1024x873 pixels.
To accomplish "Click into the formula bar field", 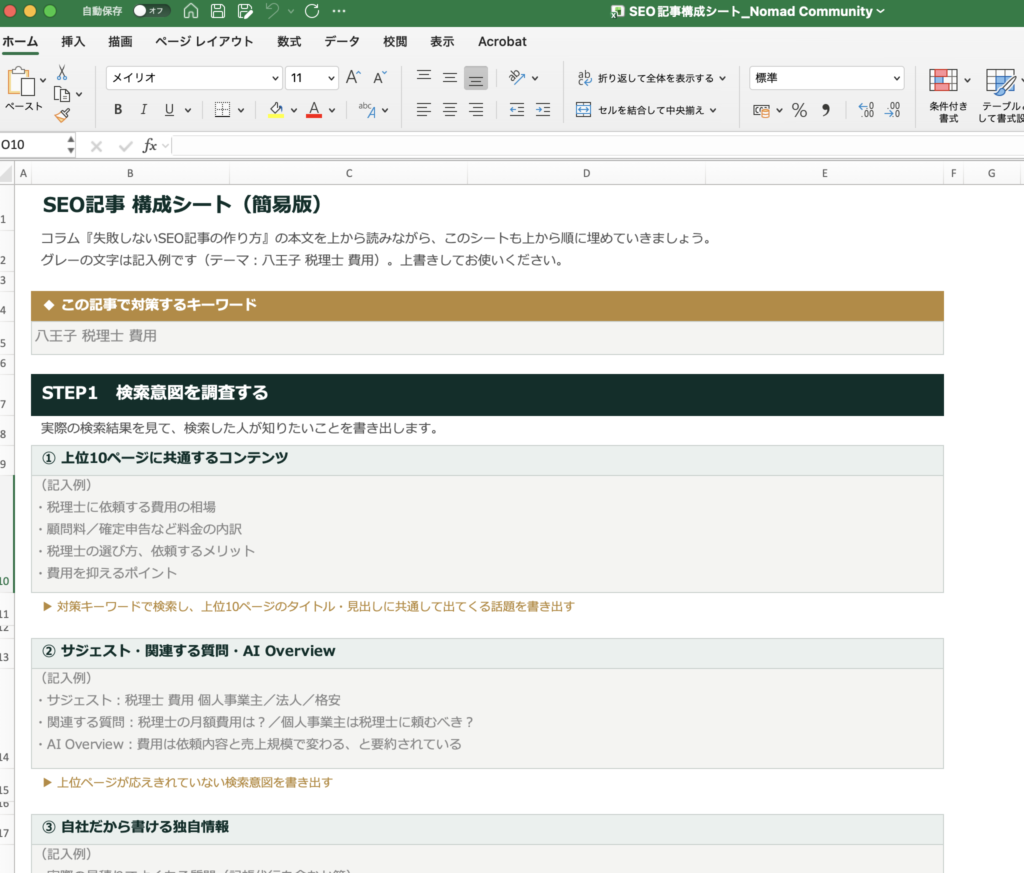I will point(598,145).
